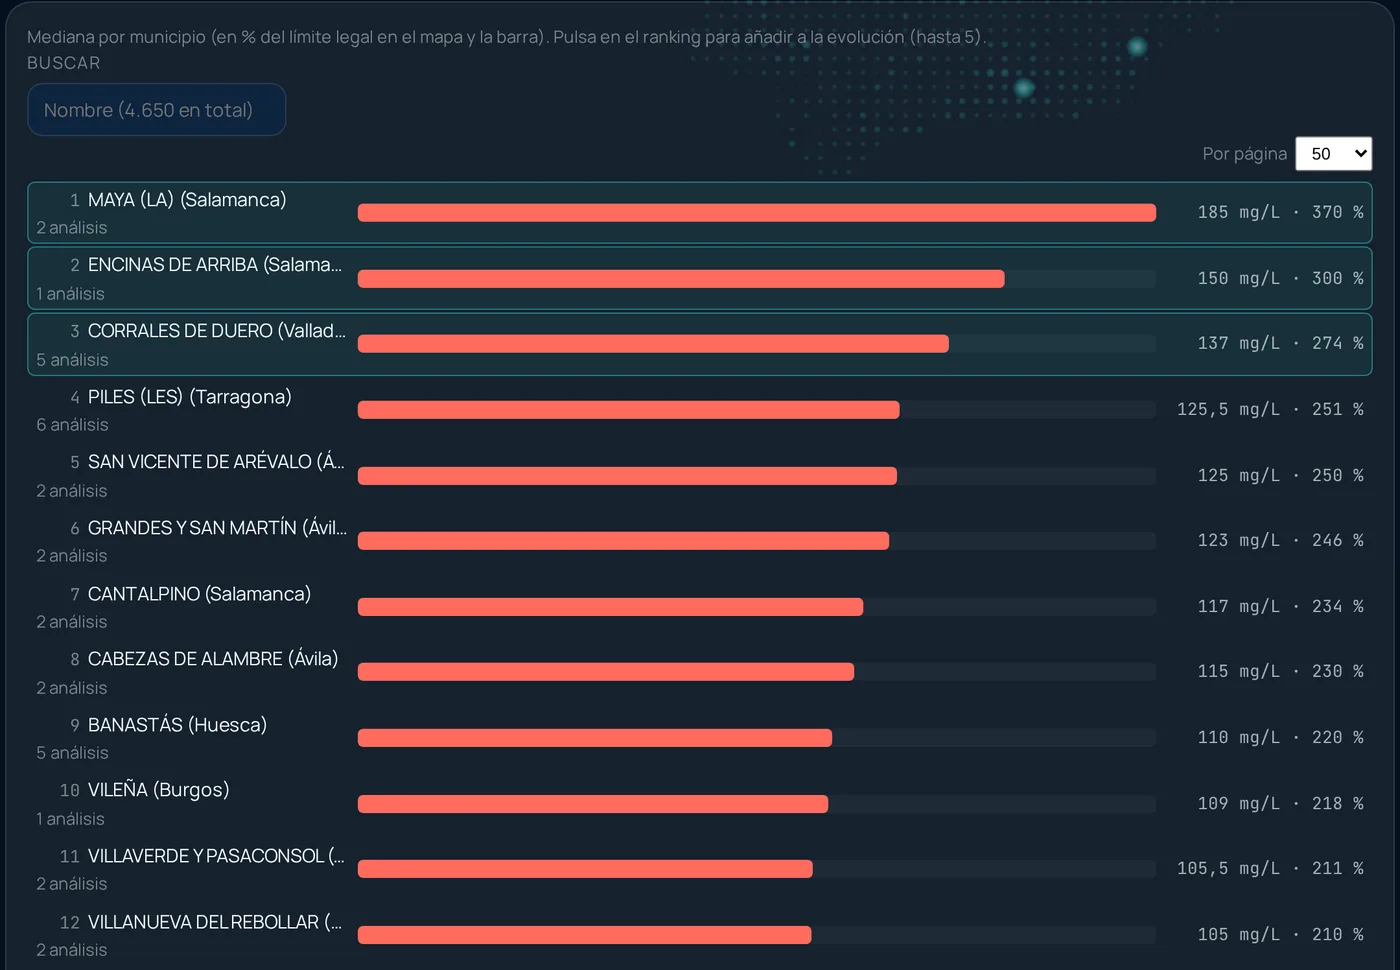
Task: Pick GRANDES Y SAN MARTÍN municipality
Action: 700,541
